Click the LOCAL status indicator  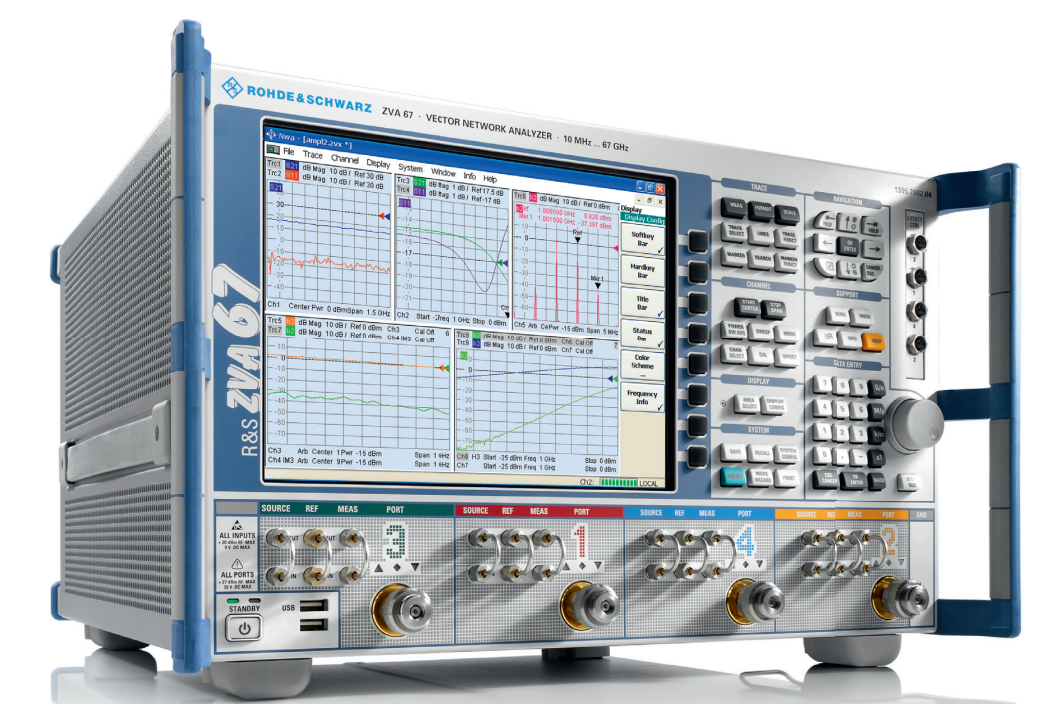tap(648, 483)
